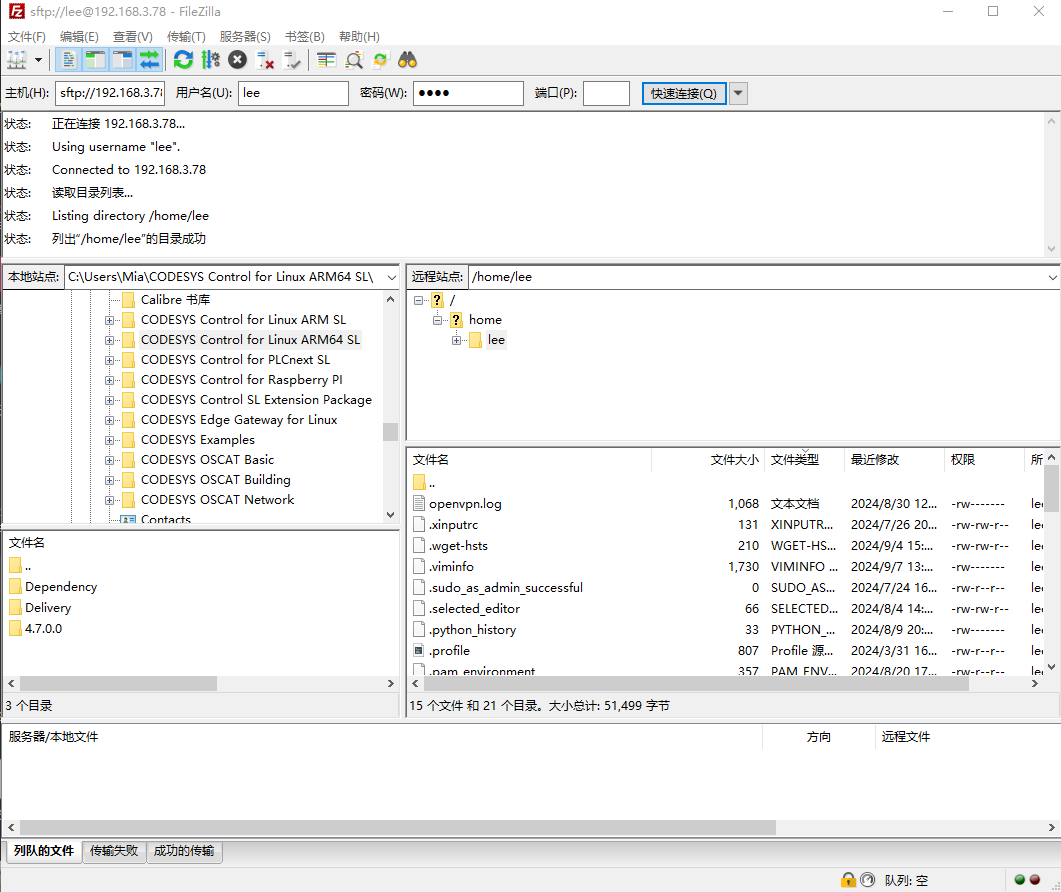
Task: Click the 端口 port input field
Action: [x=606, y=93]
